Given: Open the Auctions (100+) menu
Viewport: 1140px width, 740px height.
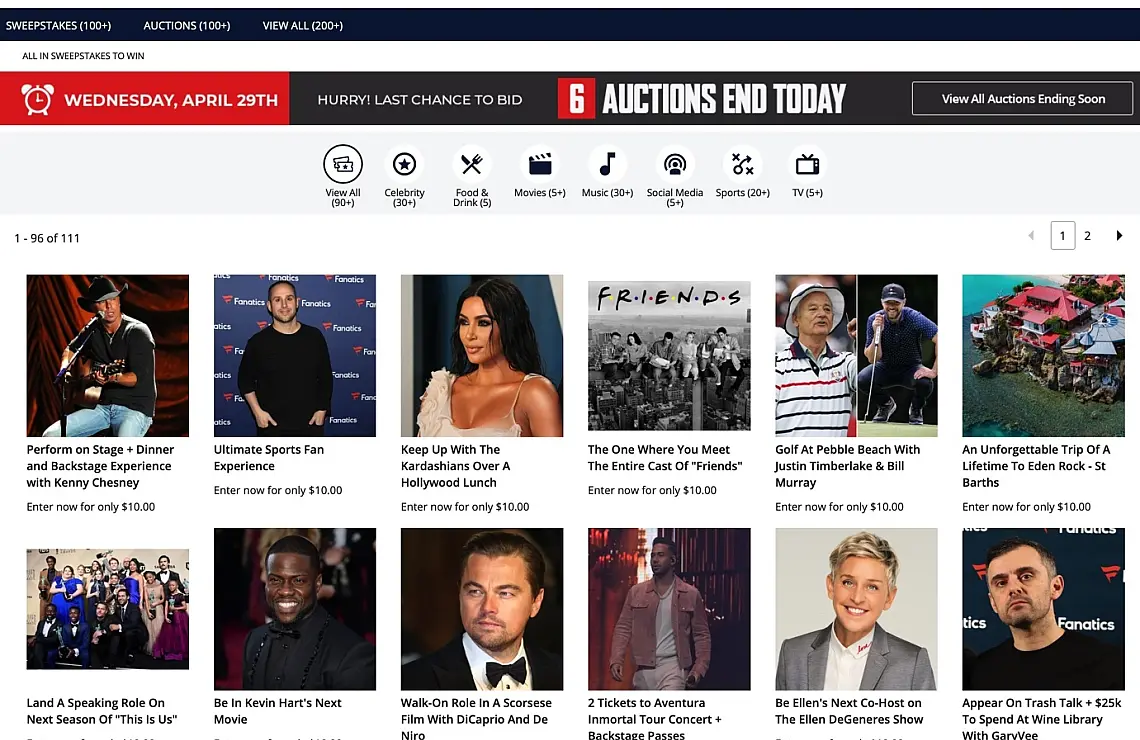Looking at the screenshot, I should [187, 25].
